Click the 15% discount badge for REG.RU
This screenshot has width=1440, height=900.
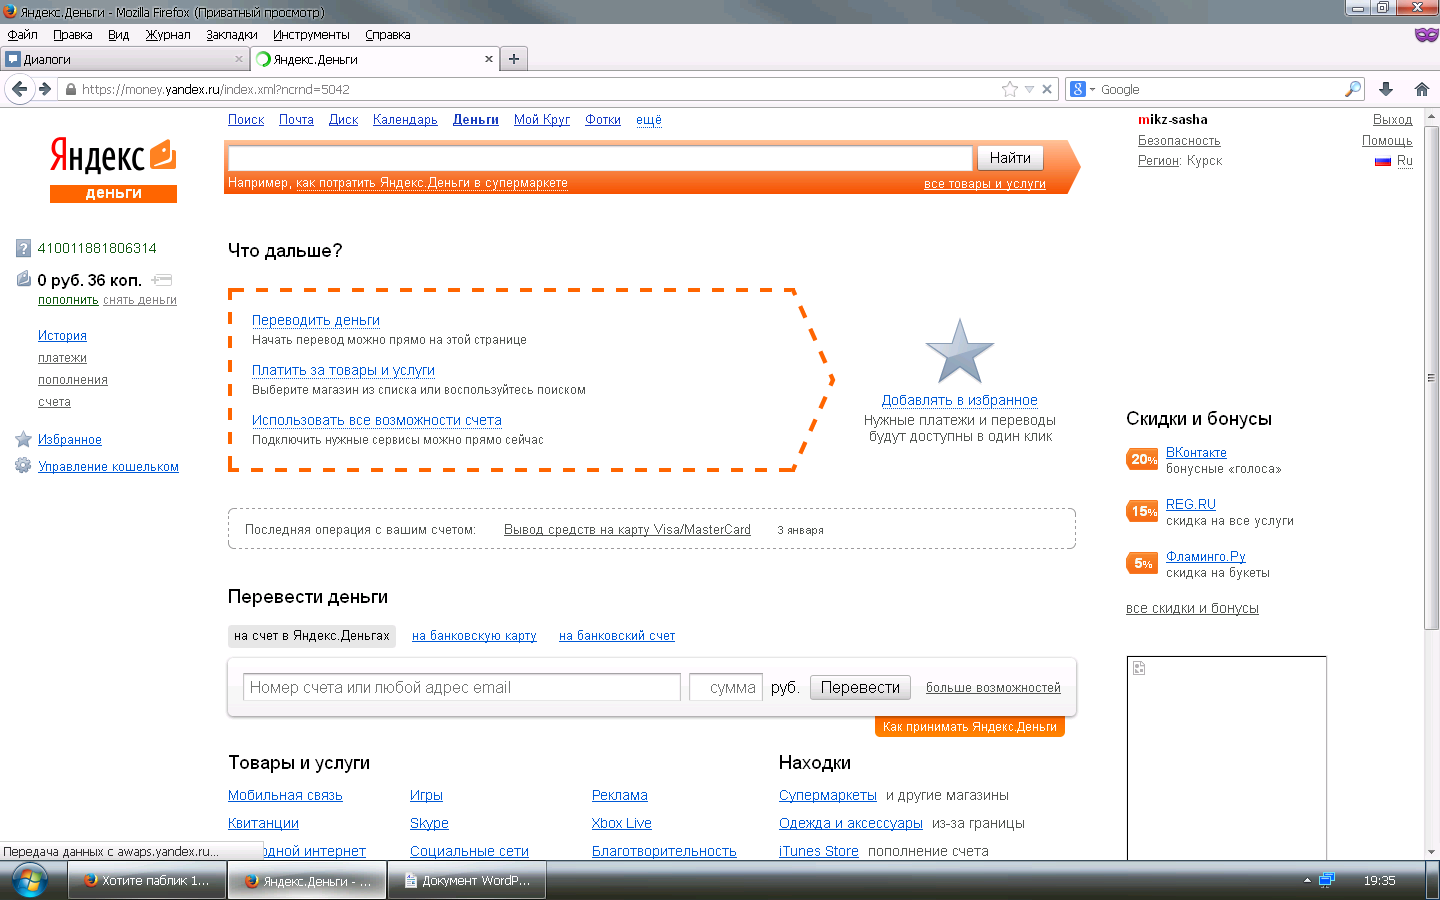(x=1142, y=511)
